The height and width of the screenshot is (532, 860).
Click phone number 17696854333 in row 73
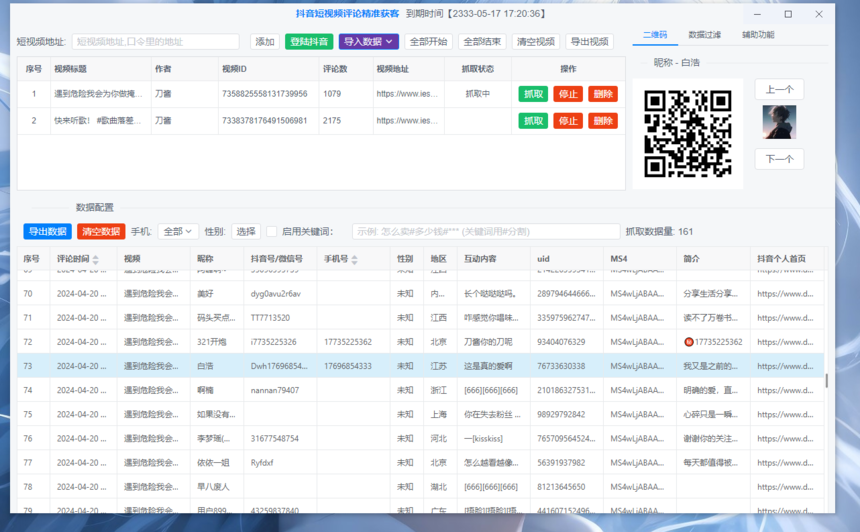tap(348, 366)
